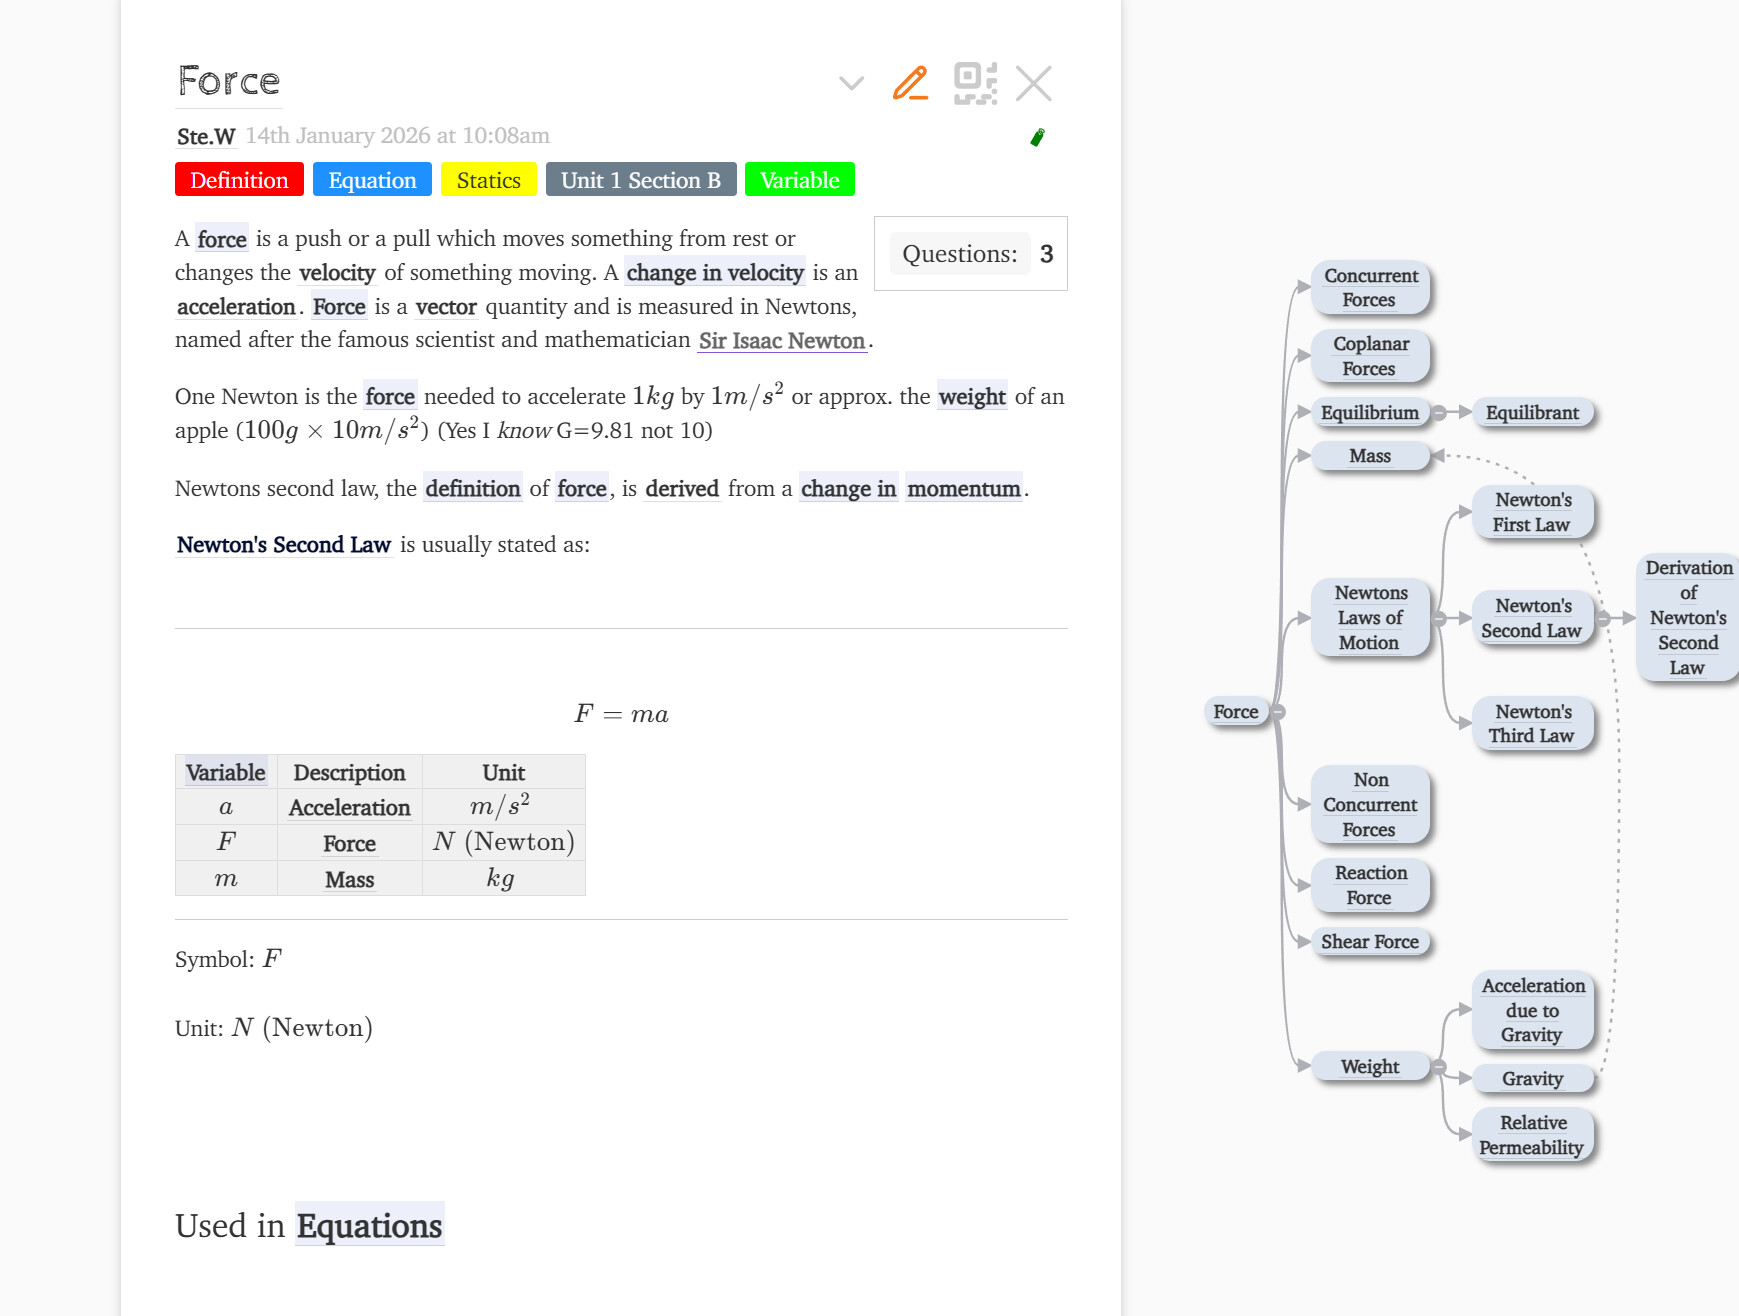1739x1316 pixels.
Task: Click the green Variable tag
Action: pyautogui.click(x=799, y=180)
